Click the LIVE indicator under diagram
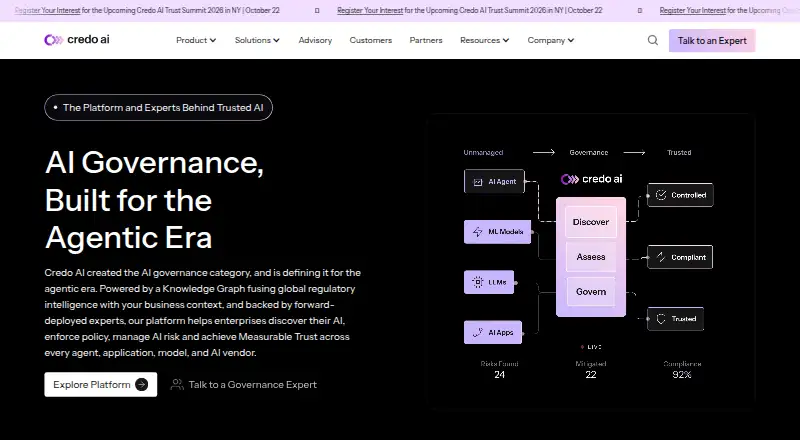 [x=591, y=347]
